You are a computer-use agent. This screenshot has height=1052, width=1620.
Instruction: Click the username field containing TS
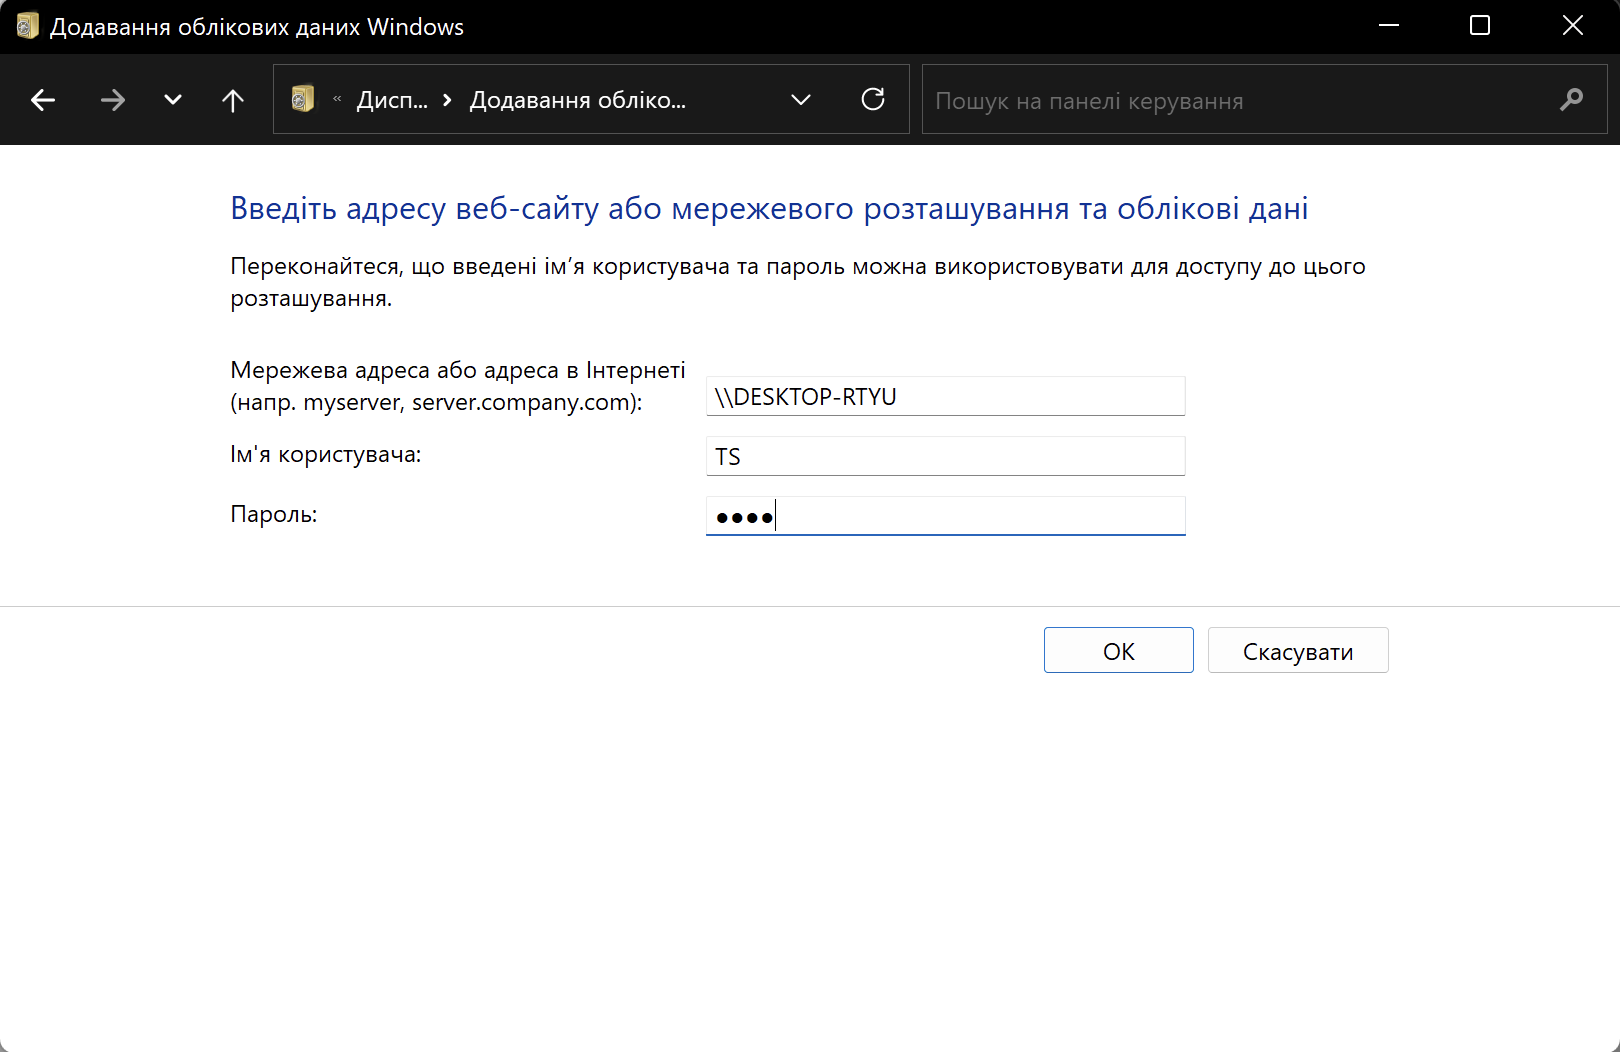point(945,456)
